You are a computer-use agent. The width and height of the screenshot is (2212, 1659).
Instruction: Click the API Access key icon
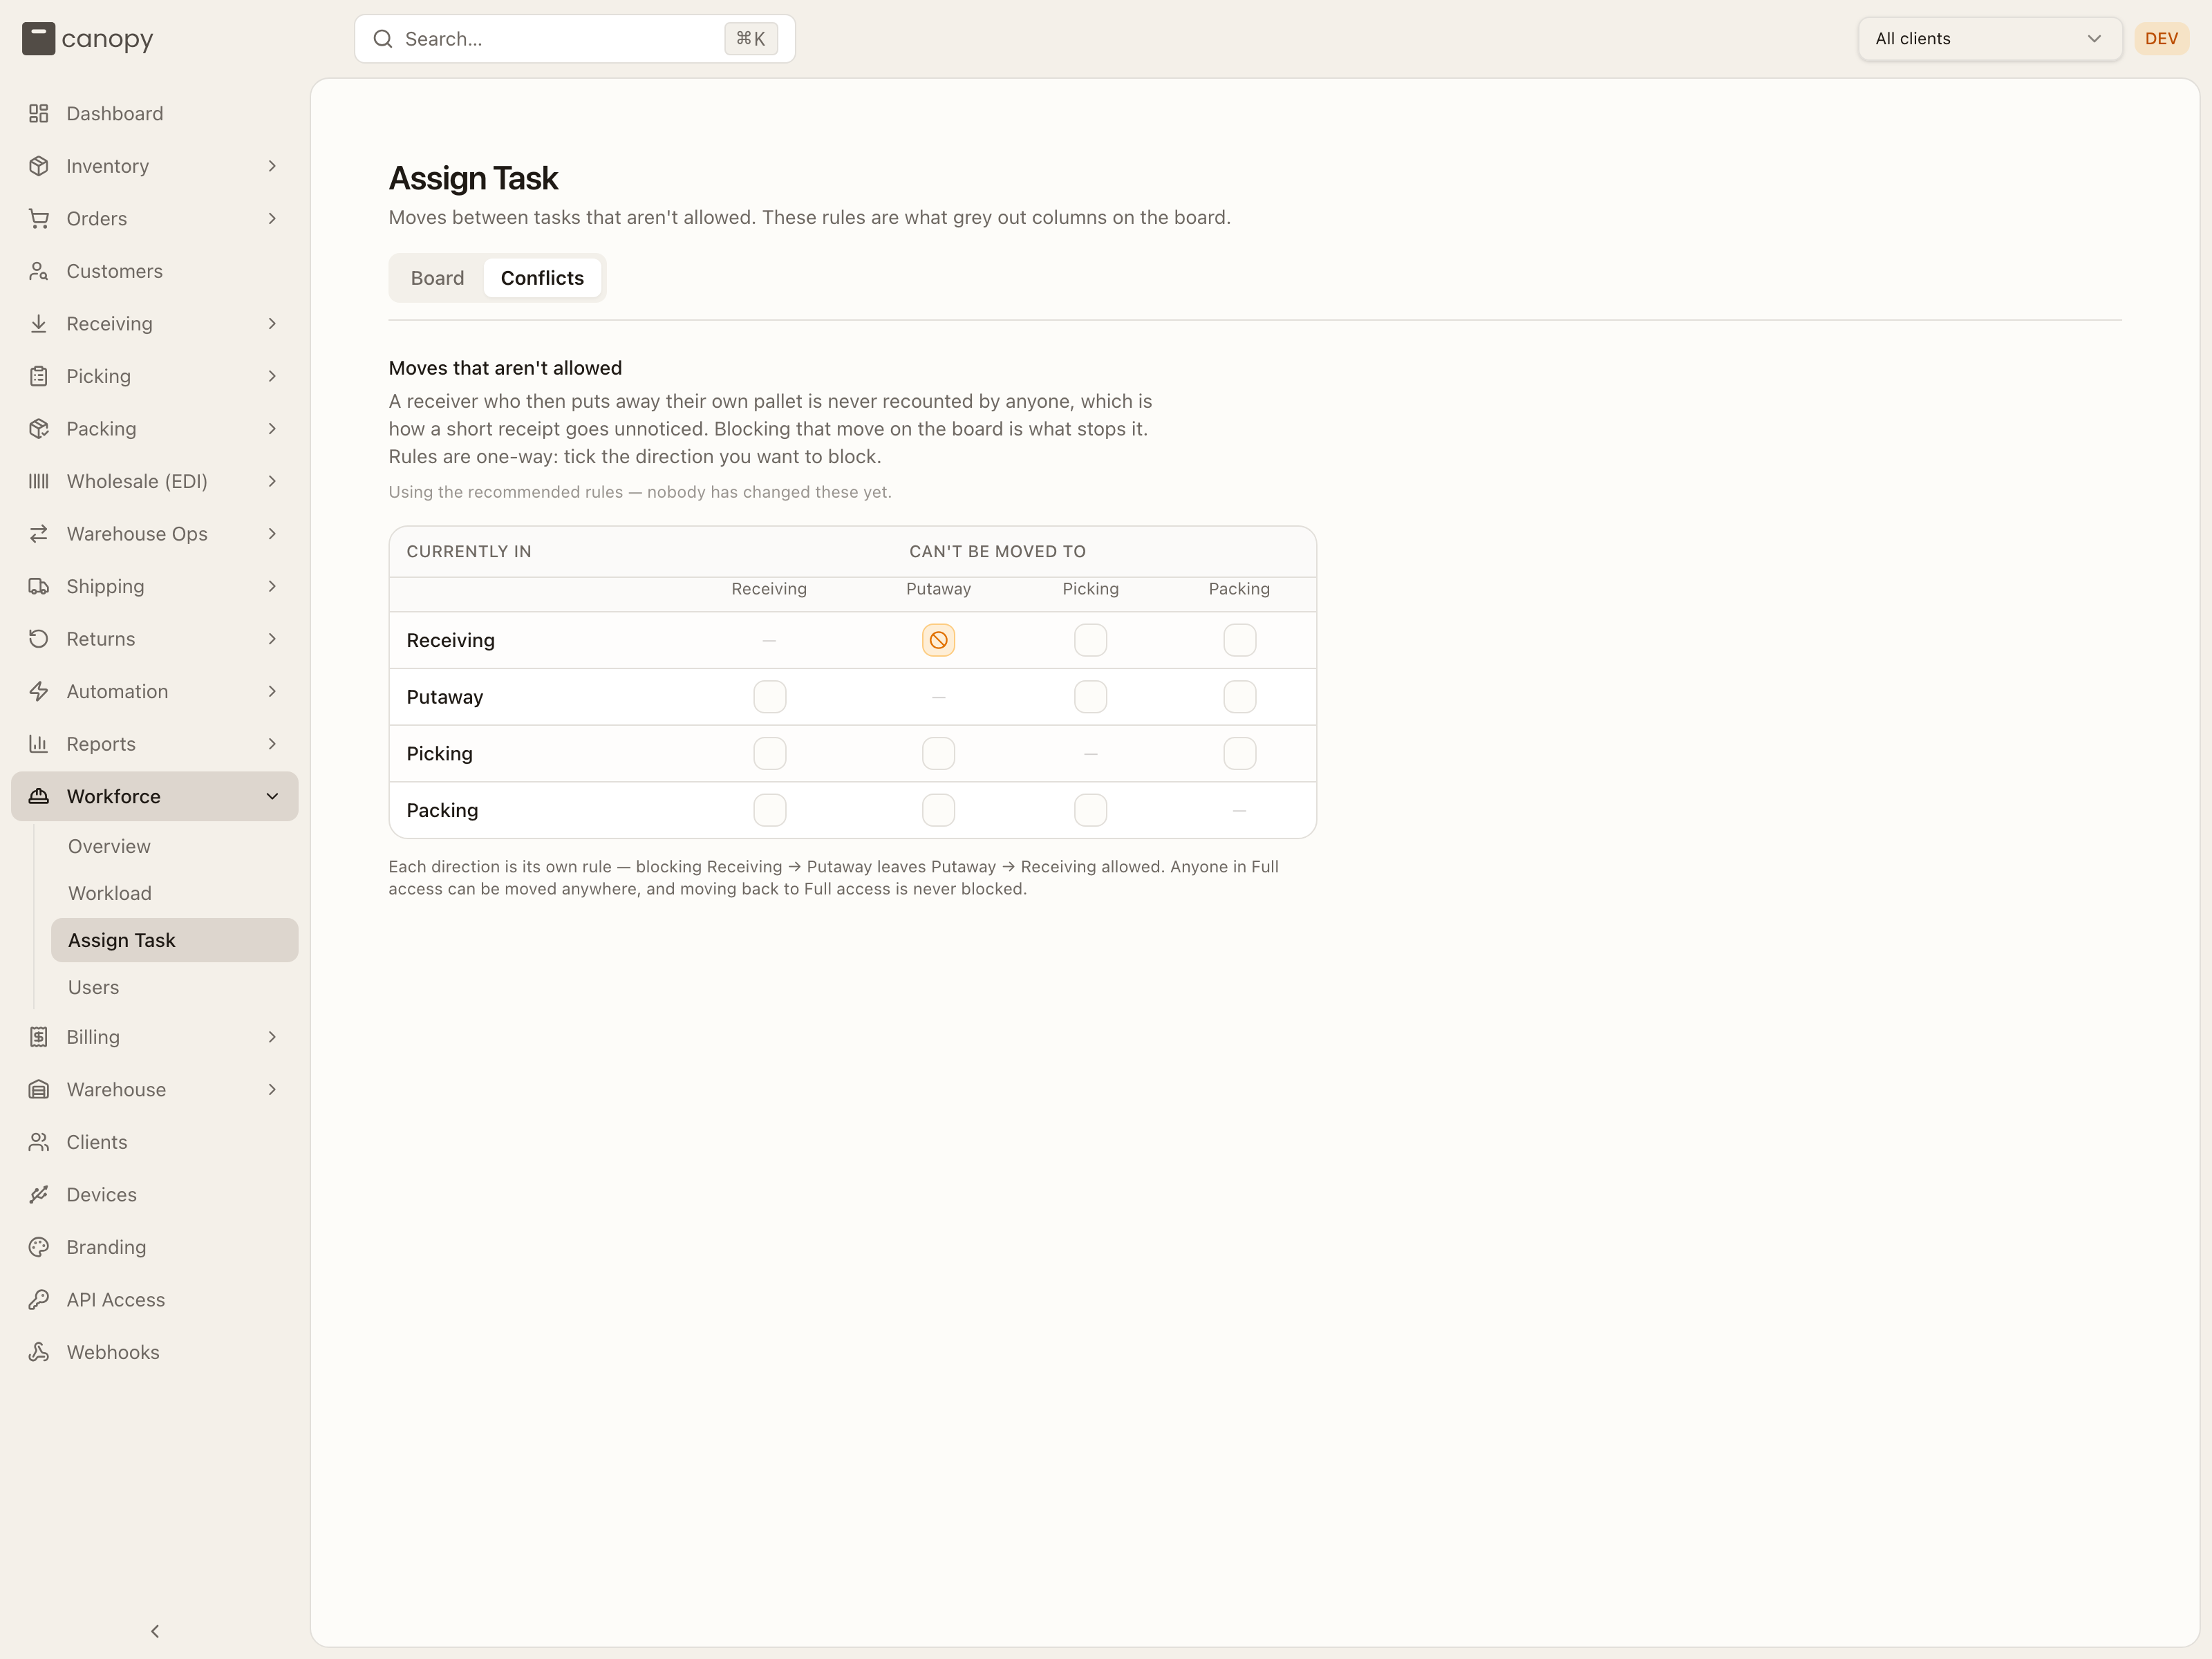point(38,1299)
